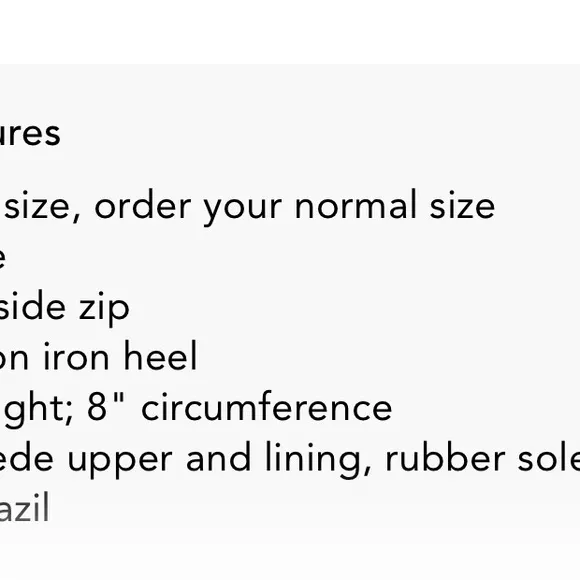Click the word 'rubber' in materials line
This screenshot has width=580, height=580.
[445, 457]
